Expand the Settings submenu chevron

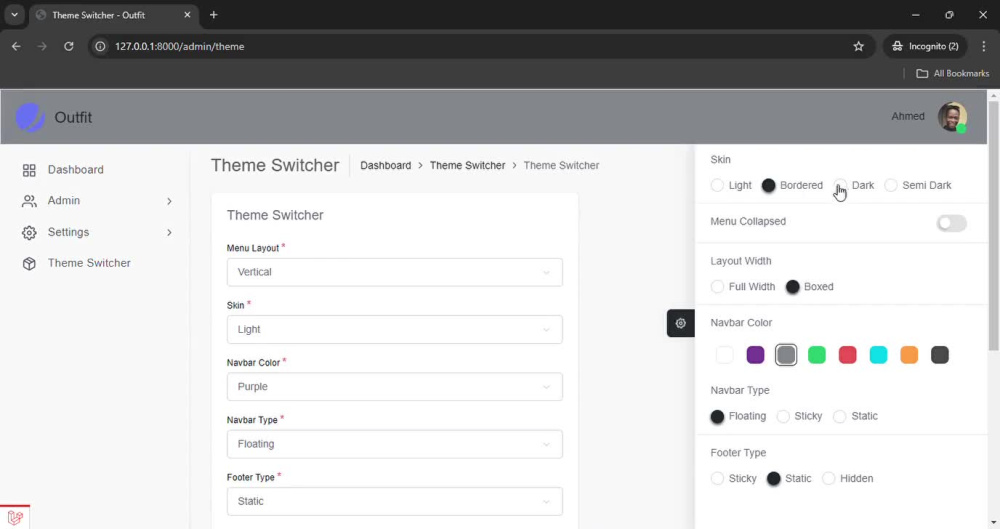pyautogui.click(x=169, y=232)
